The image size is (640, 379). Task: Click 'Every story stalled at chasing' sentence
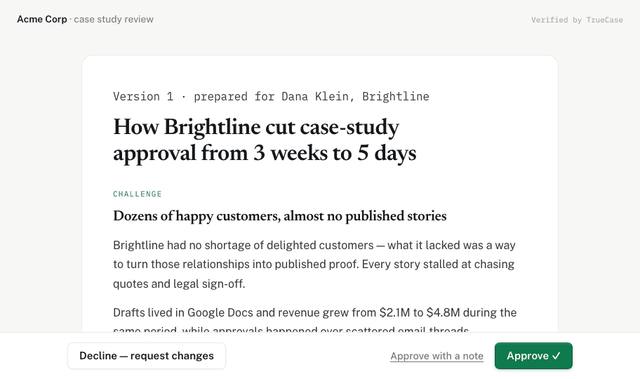pyautogui.click(x=438, y=264)
